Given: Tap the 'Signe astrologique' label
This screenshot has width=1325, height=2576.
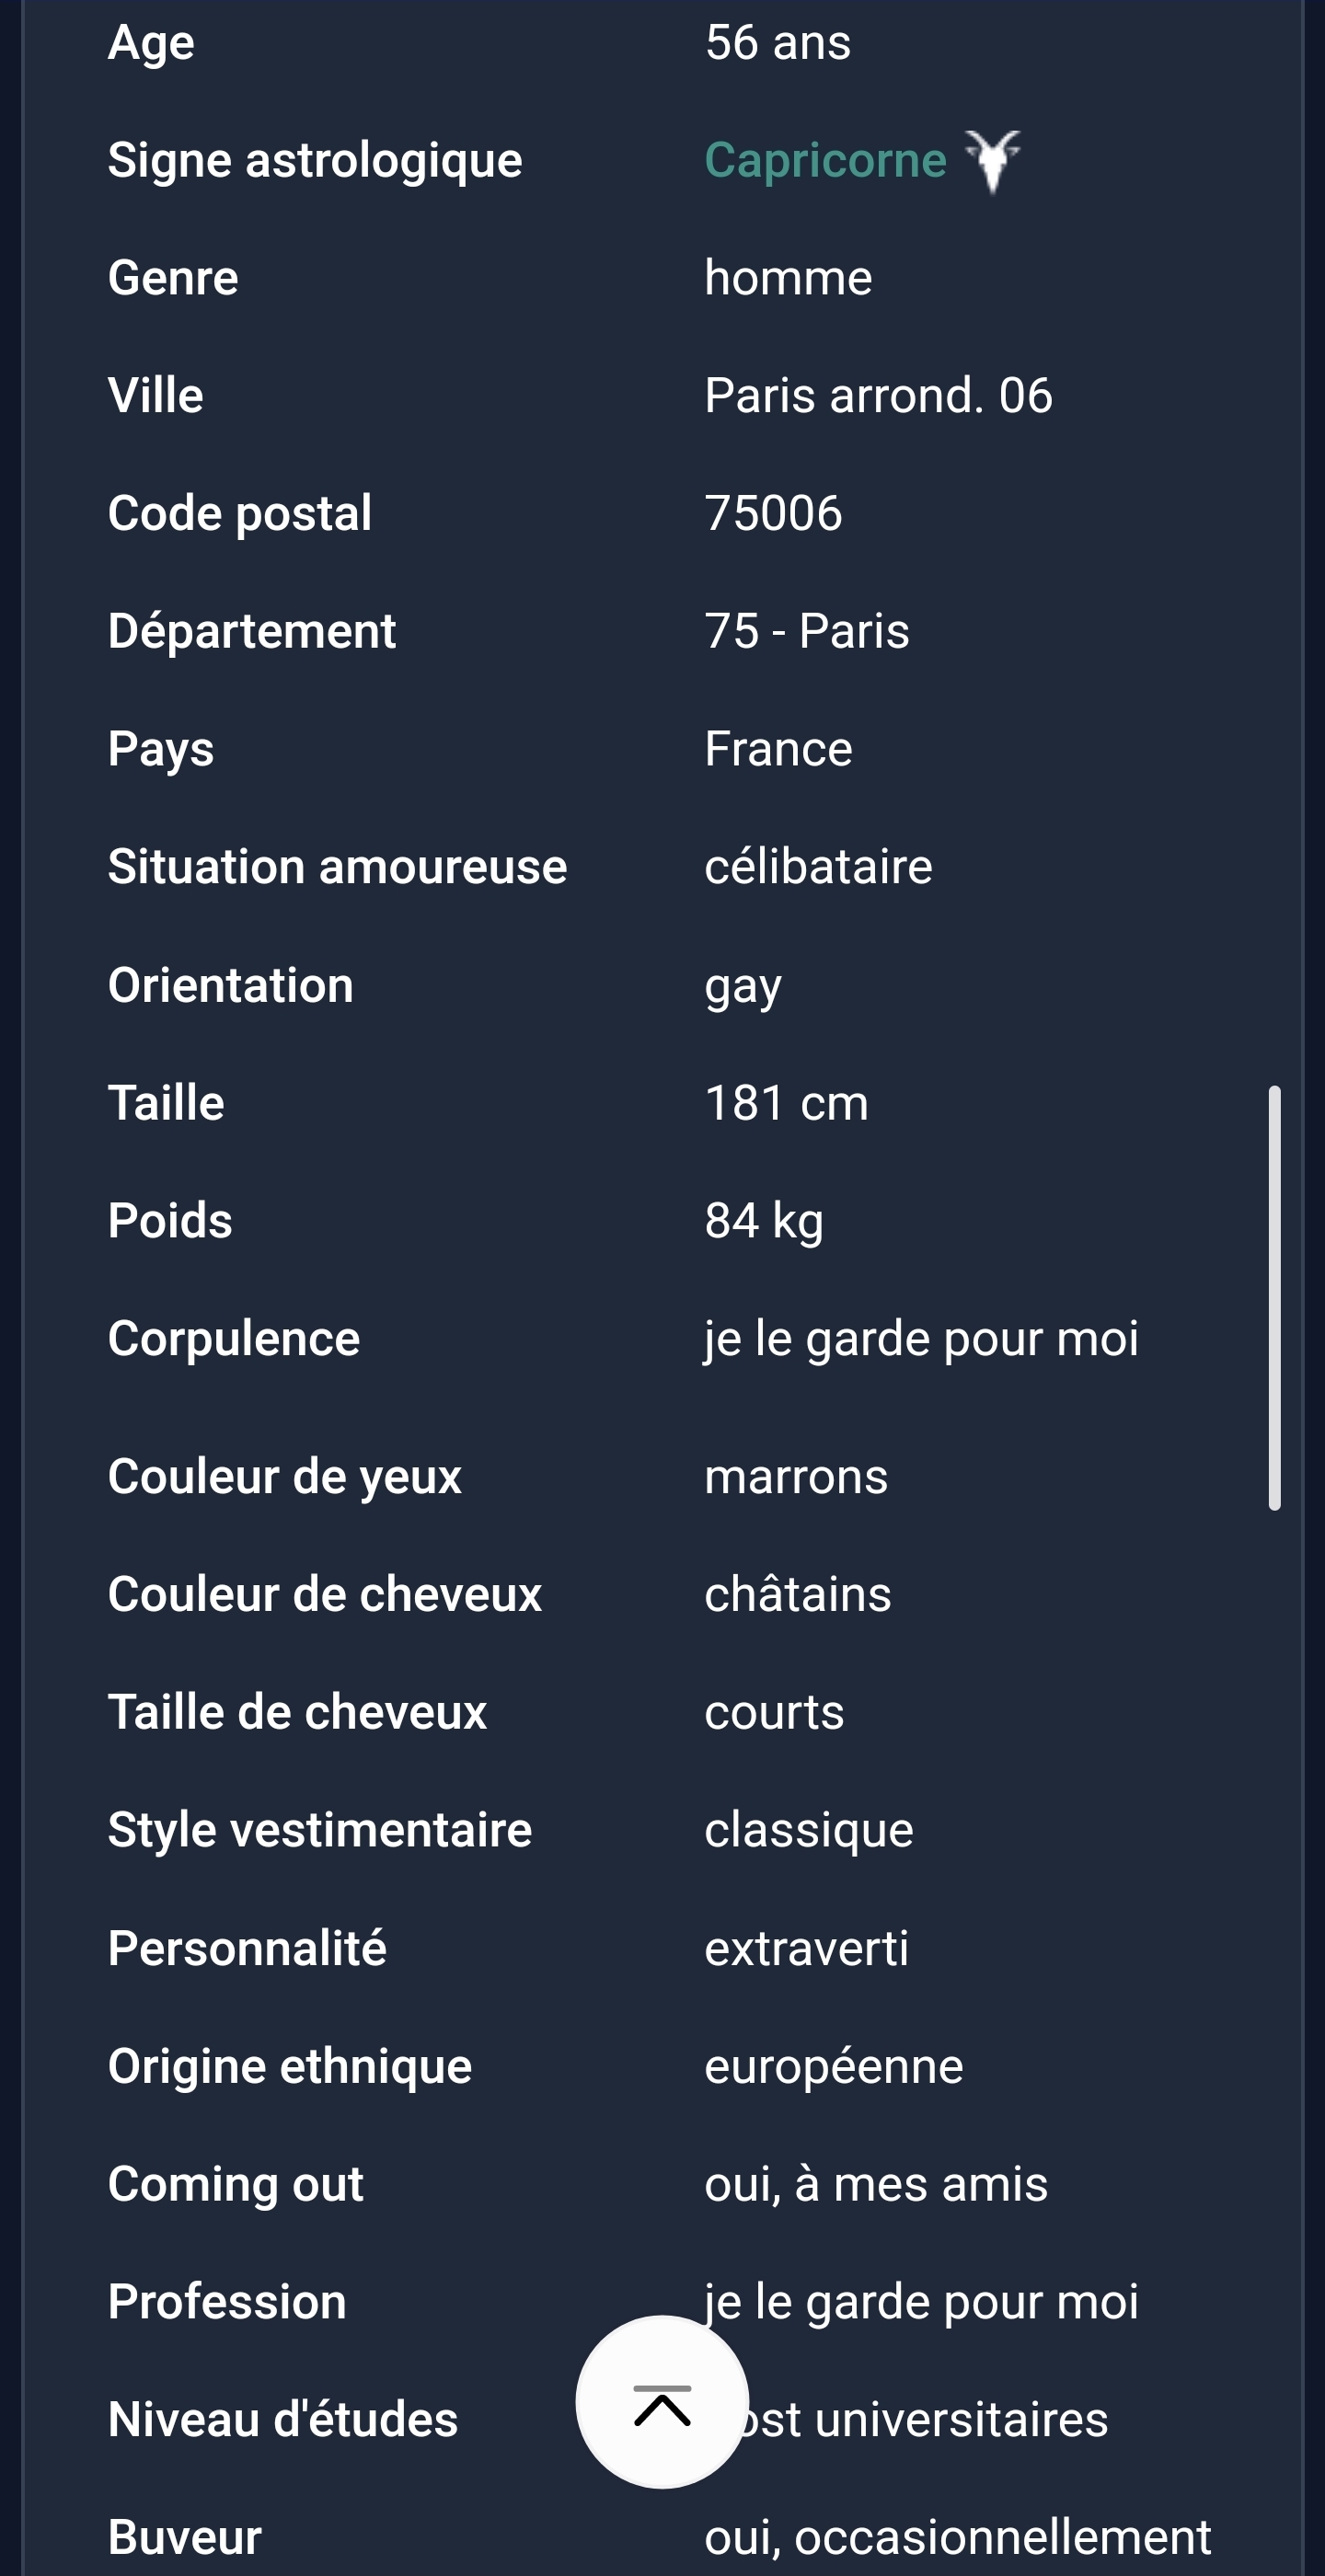Looking at the screenshot, I should pyautogui.click(x=315, y=160).
